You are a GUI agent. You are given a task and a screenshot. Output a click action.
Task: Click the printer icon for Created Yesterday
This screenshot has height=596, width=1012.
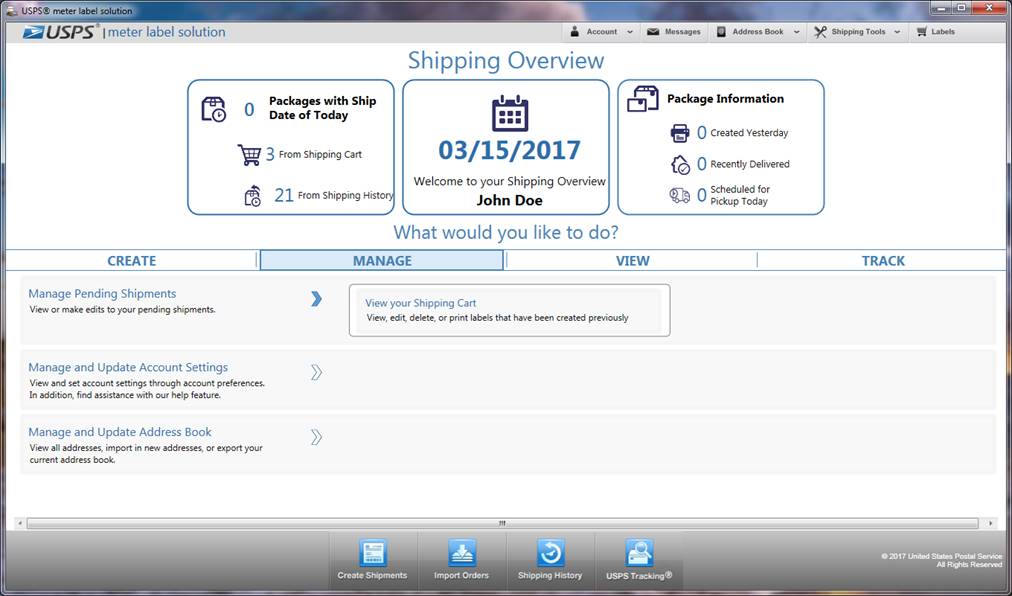pyautogui.click(x=680, y=133)
